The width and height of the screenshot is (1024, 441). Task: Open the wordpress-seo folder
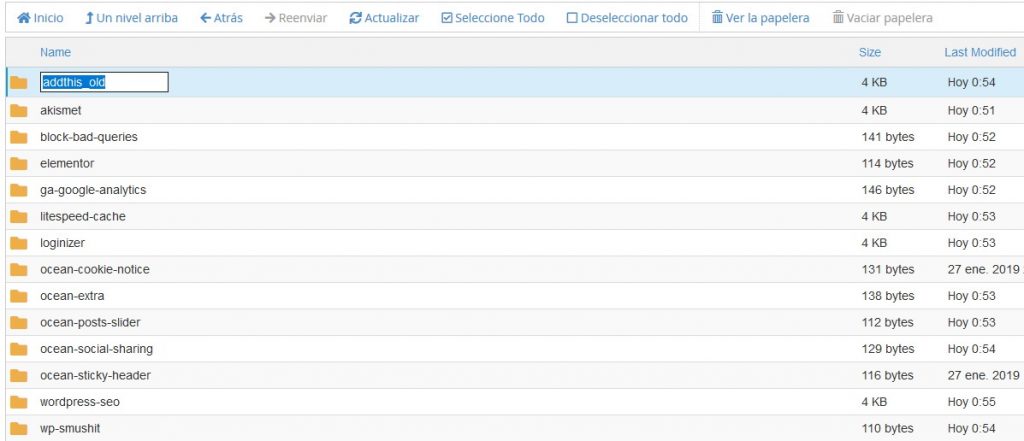[81, 402]
